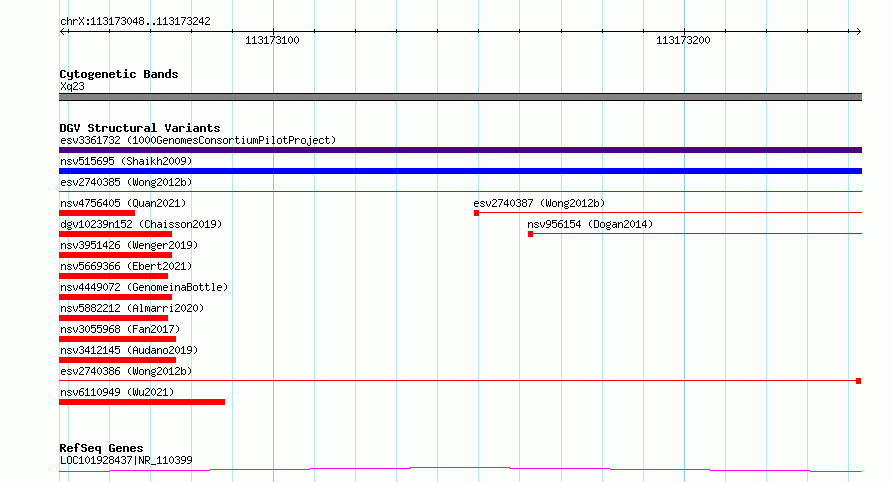Click the red bar under nsv6110949

point(142,402)
